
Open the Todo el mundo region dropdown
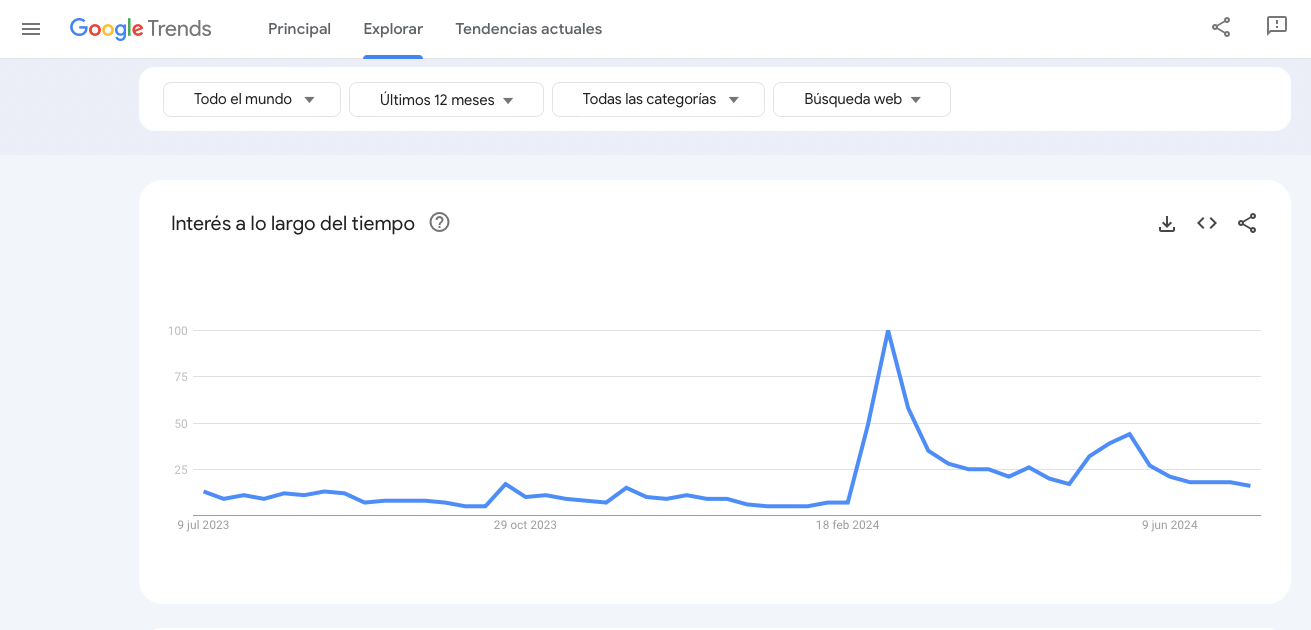[x=252, y=100]
